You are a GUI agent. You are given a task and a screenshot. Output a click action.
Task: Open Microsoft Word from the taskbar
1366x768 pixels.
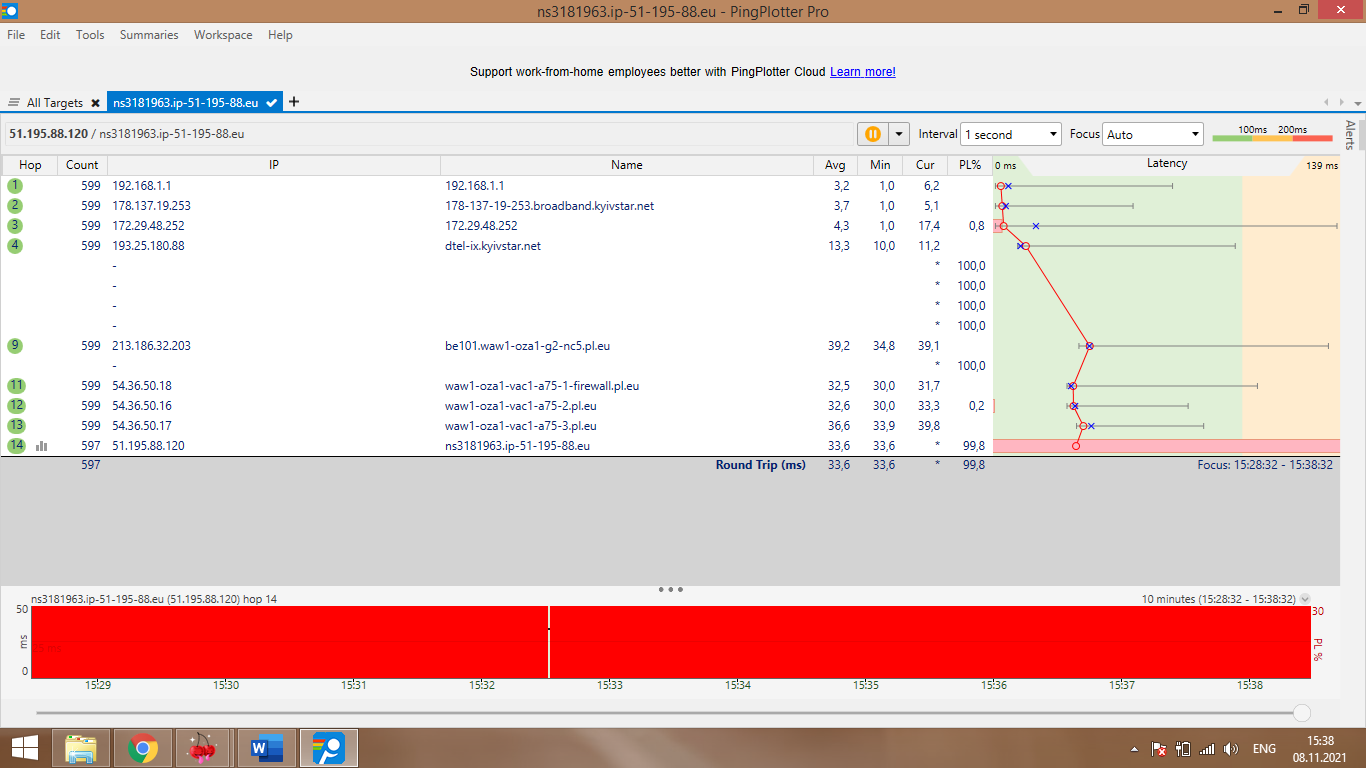tap(267, 748)
